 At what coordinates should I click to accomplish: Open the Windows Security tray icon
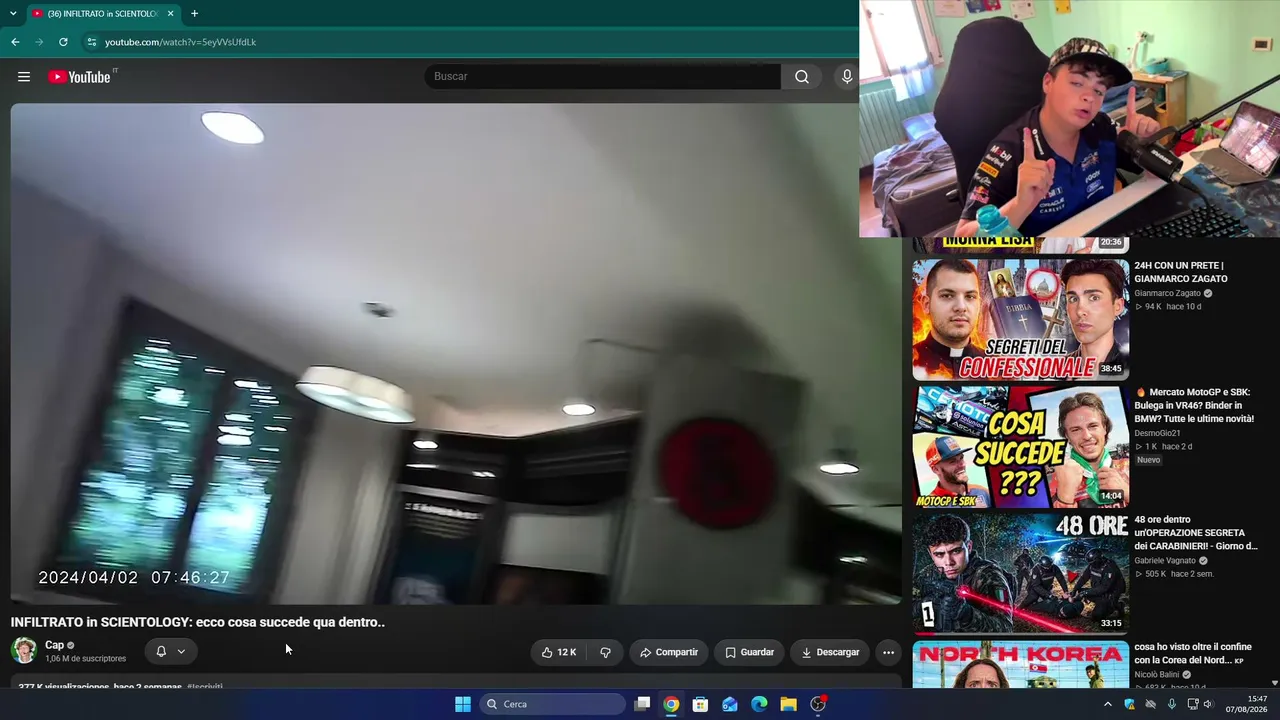coord(1130,704)
